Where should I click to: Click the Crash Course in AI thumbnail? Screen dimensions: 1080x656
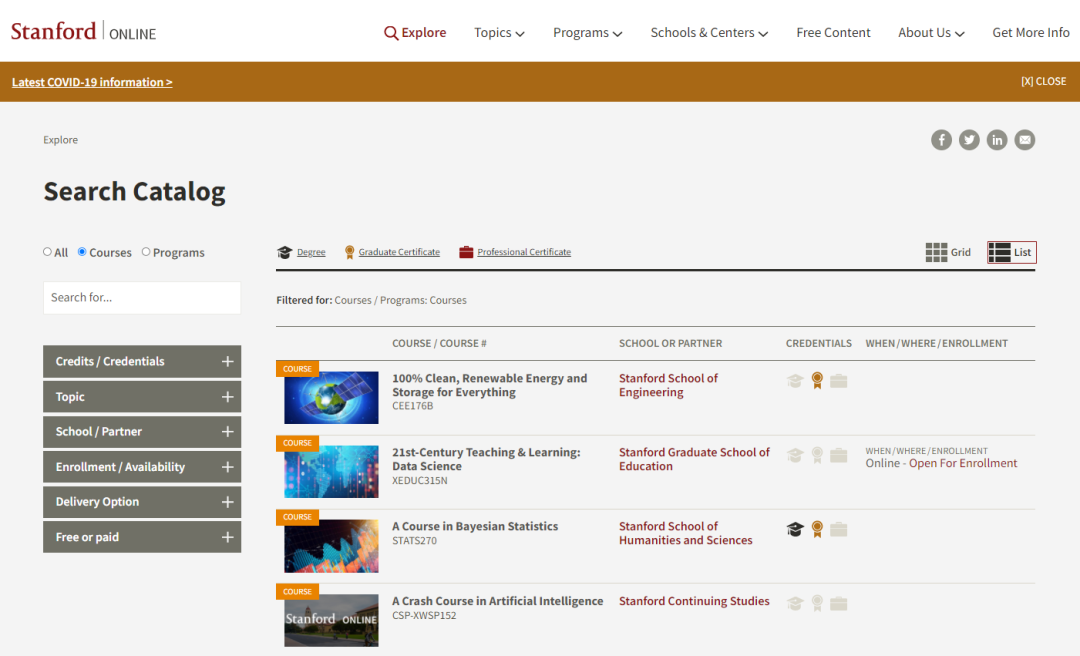point(331,620)
